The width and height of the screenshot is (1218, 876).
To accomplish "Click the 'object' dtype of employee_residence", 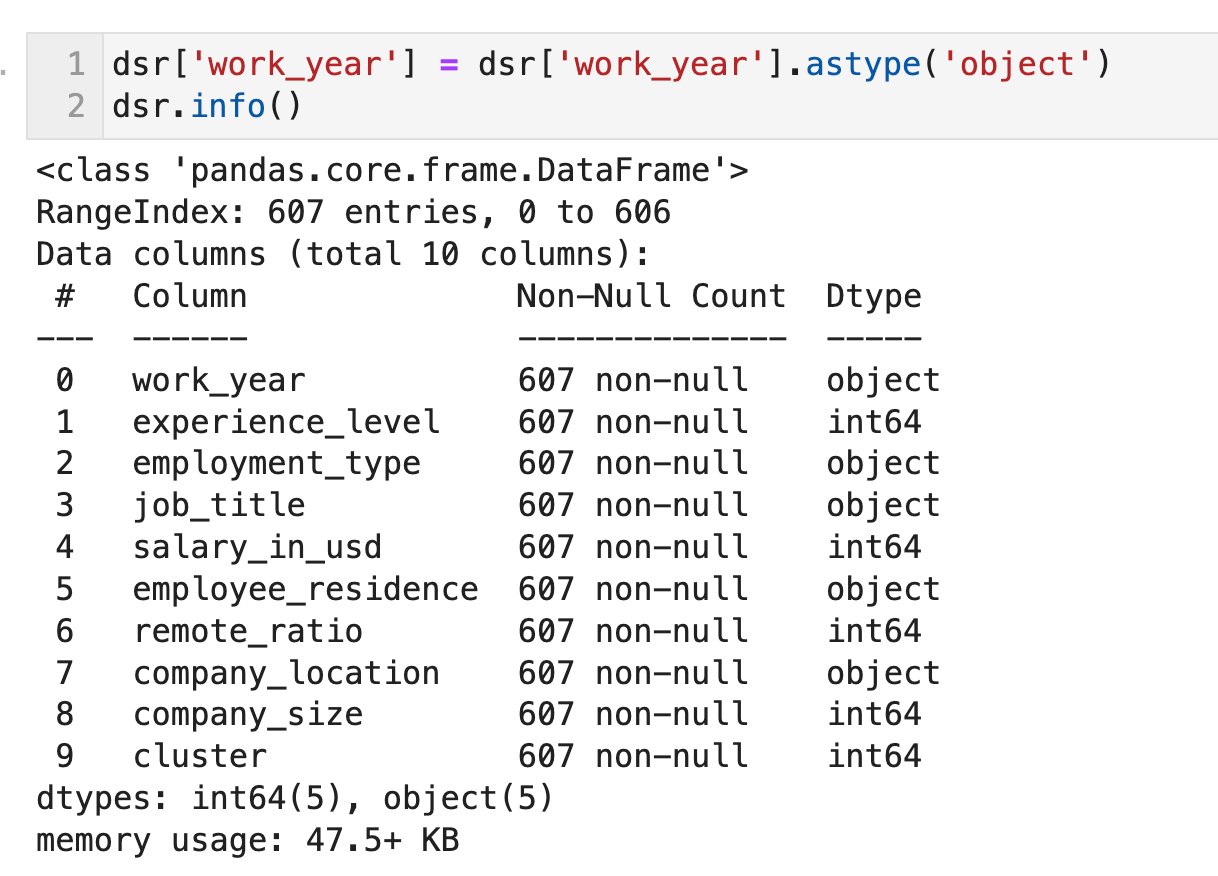I will [x=884, y=589].
